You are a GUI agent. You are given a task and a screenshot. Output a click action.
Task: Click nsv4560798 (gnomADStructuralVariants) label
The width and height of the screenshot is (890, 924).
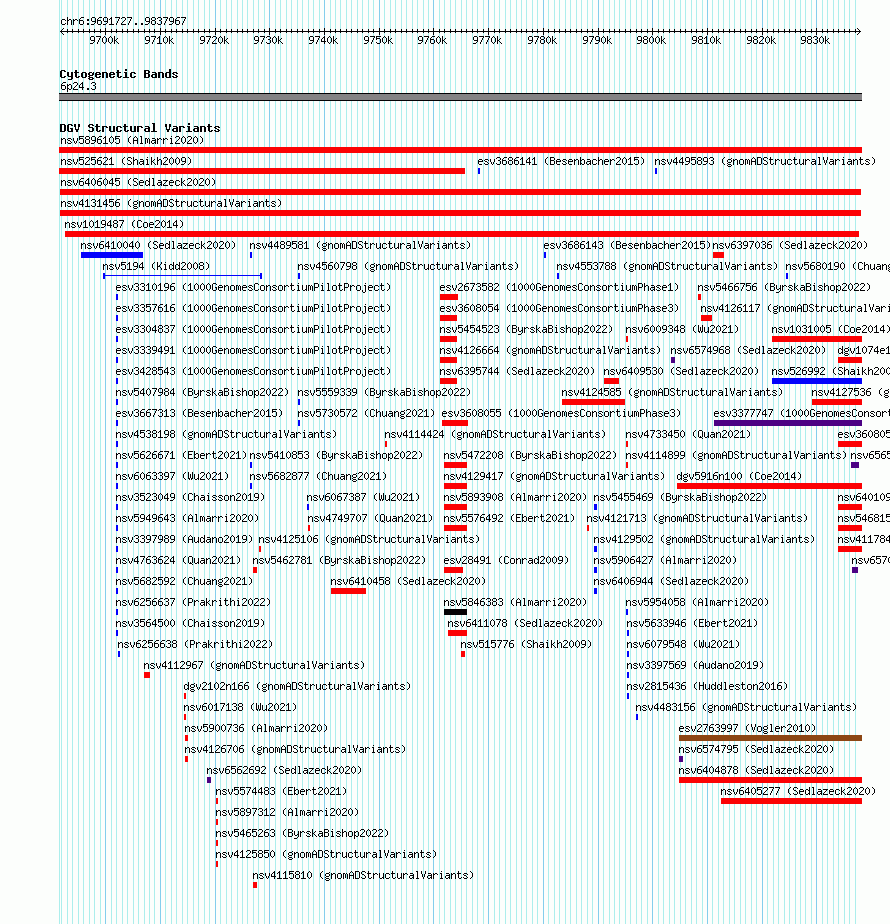(x=408, y=266)
